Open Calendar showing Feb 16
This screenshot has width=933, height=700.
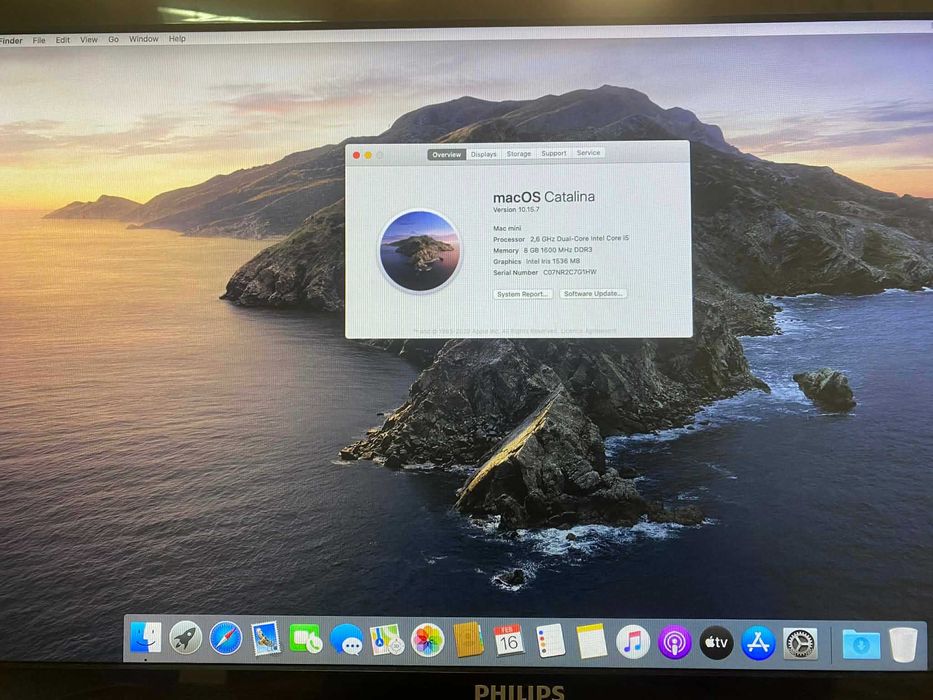click(509, 640)
